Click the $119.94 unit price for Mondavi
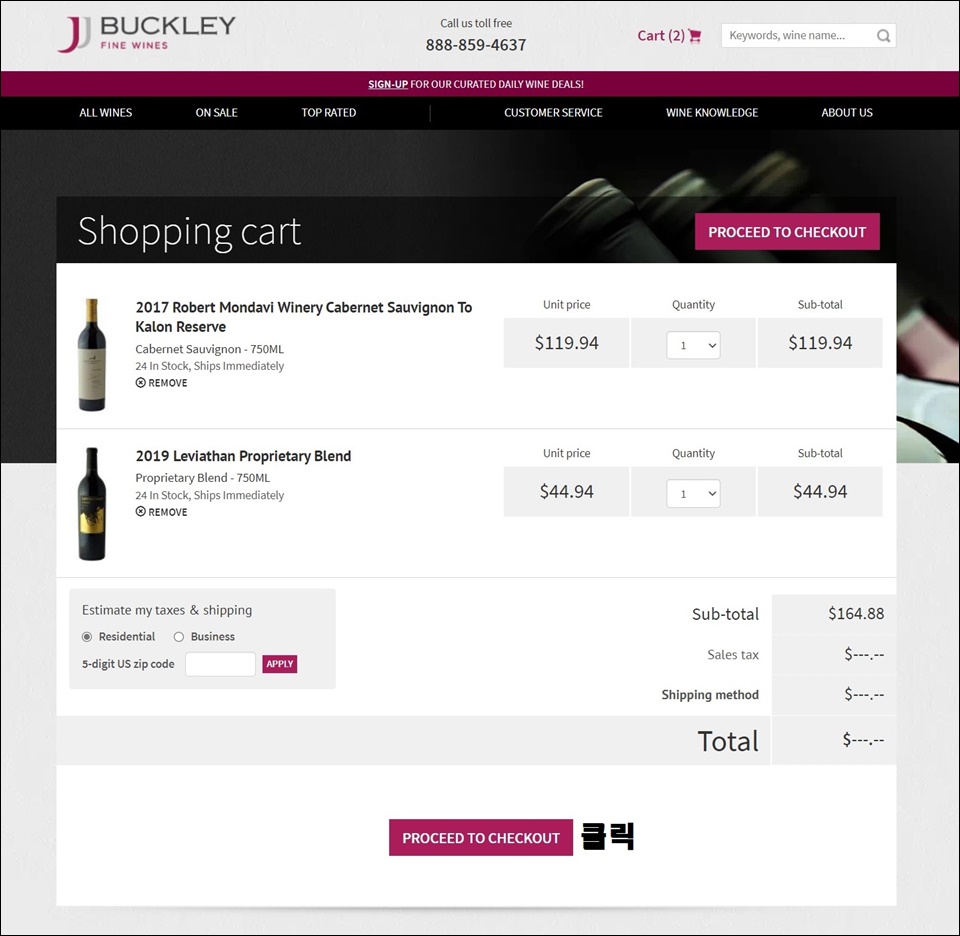The height and width of the screenshot is (936, 960). (566, 343)
